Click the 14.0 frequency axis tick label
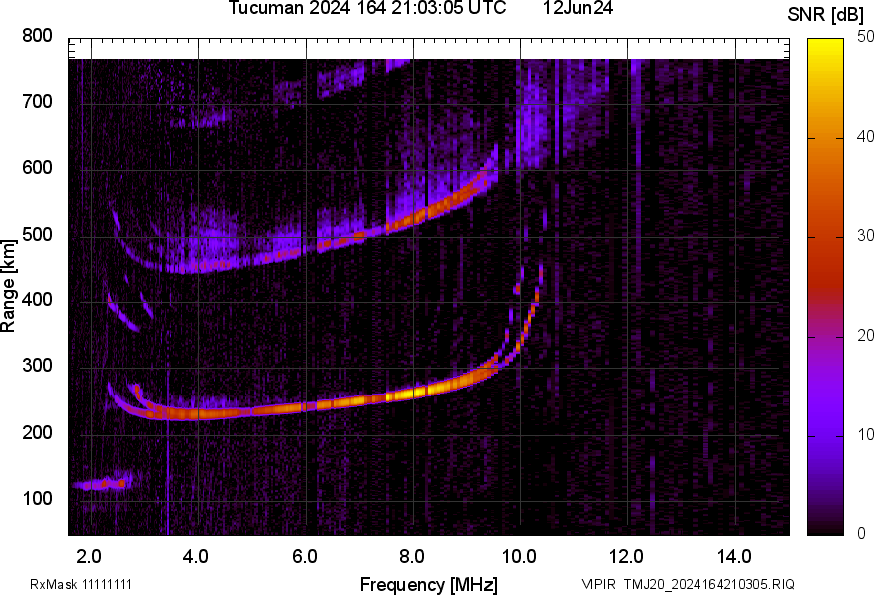Screen dimensions: 874x595 tap(734, 556)
